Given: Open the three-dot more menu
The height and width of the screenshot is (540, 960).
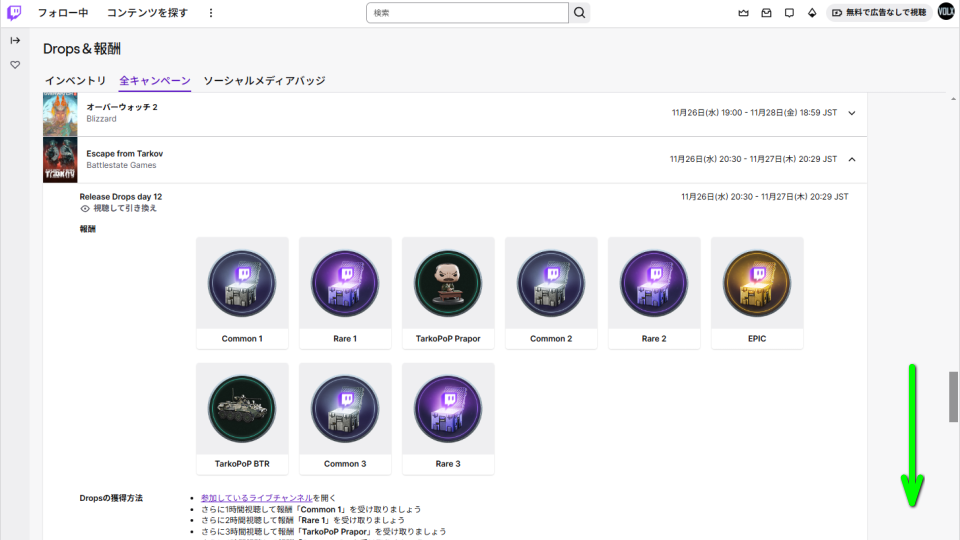Looking at the screenshot, I should point(211,13).
